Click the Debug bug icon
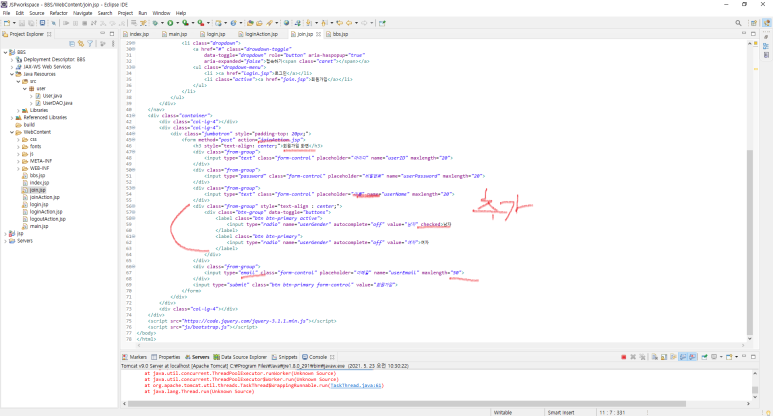Screen dimensions: 773x416 (x=155, y=23)
